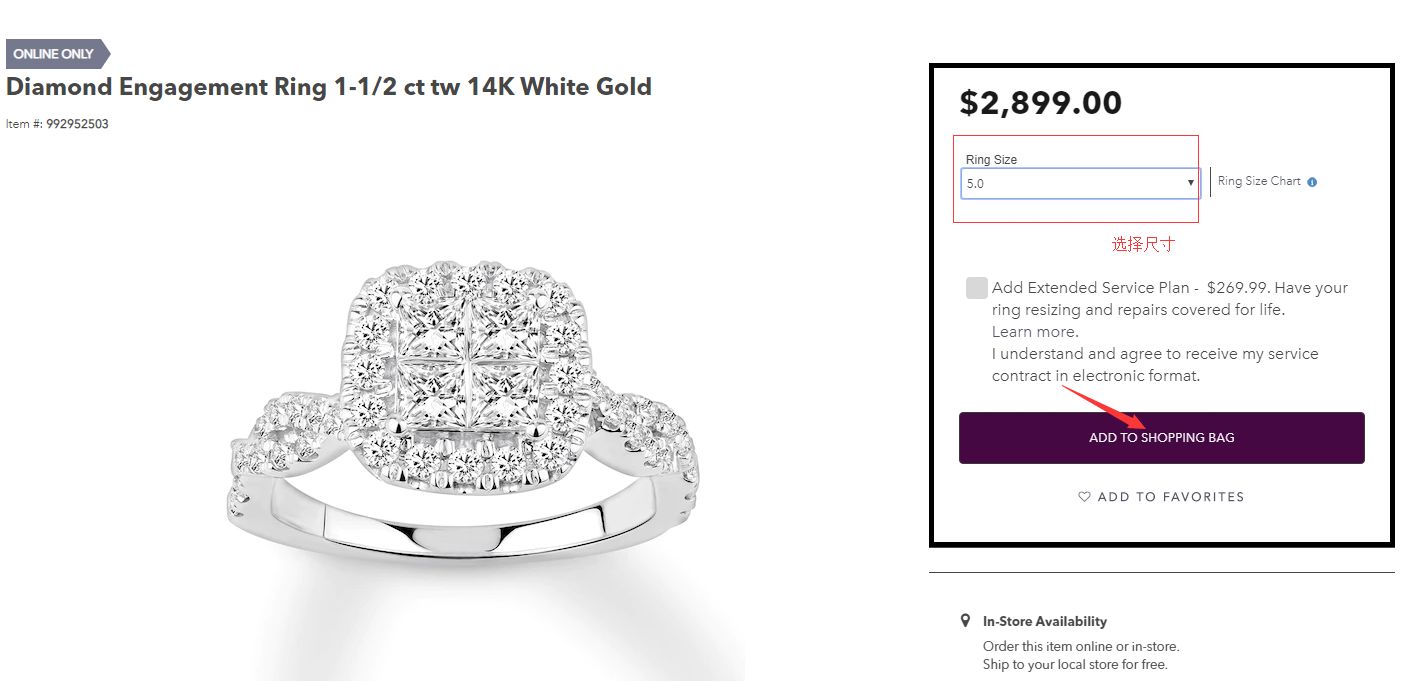
Task: Open the Ring Size Chart link
Action: tap(1259, 181)
